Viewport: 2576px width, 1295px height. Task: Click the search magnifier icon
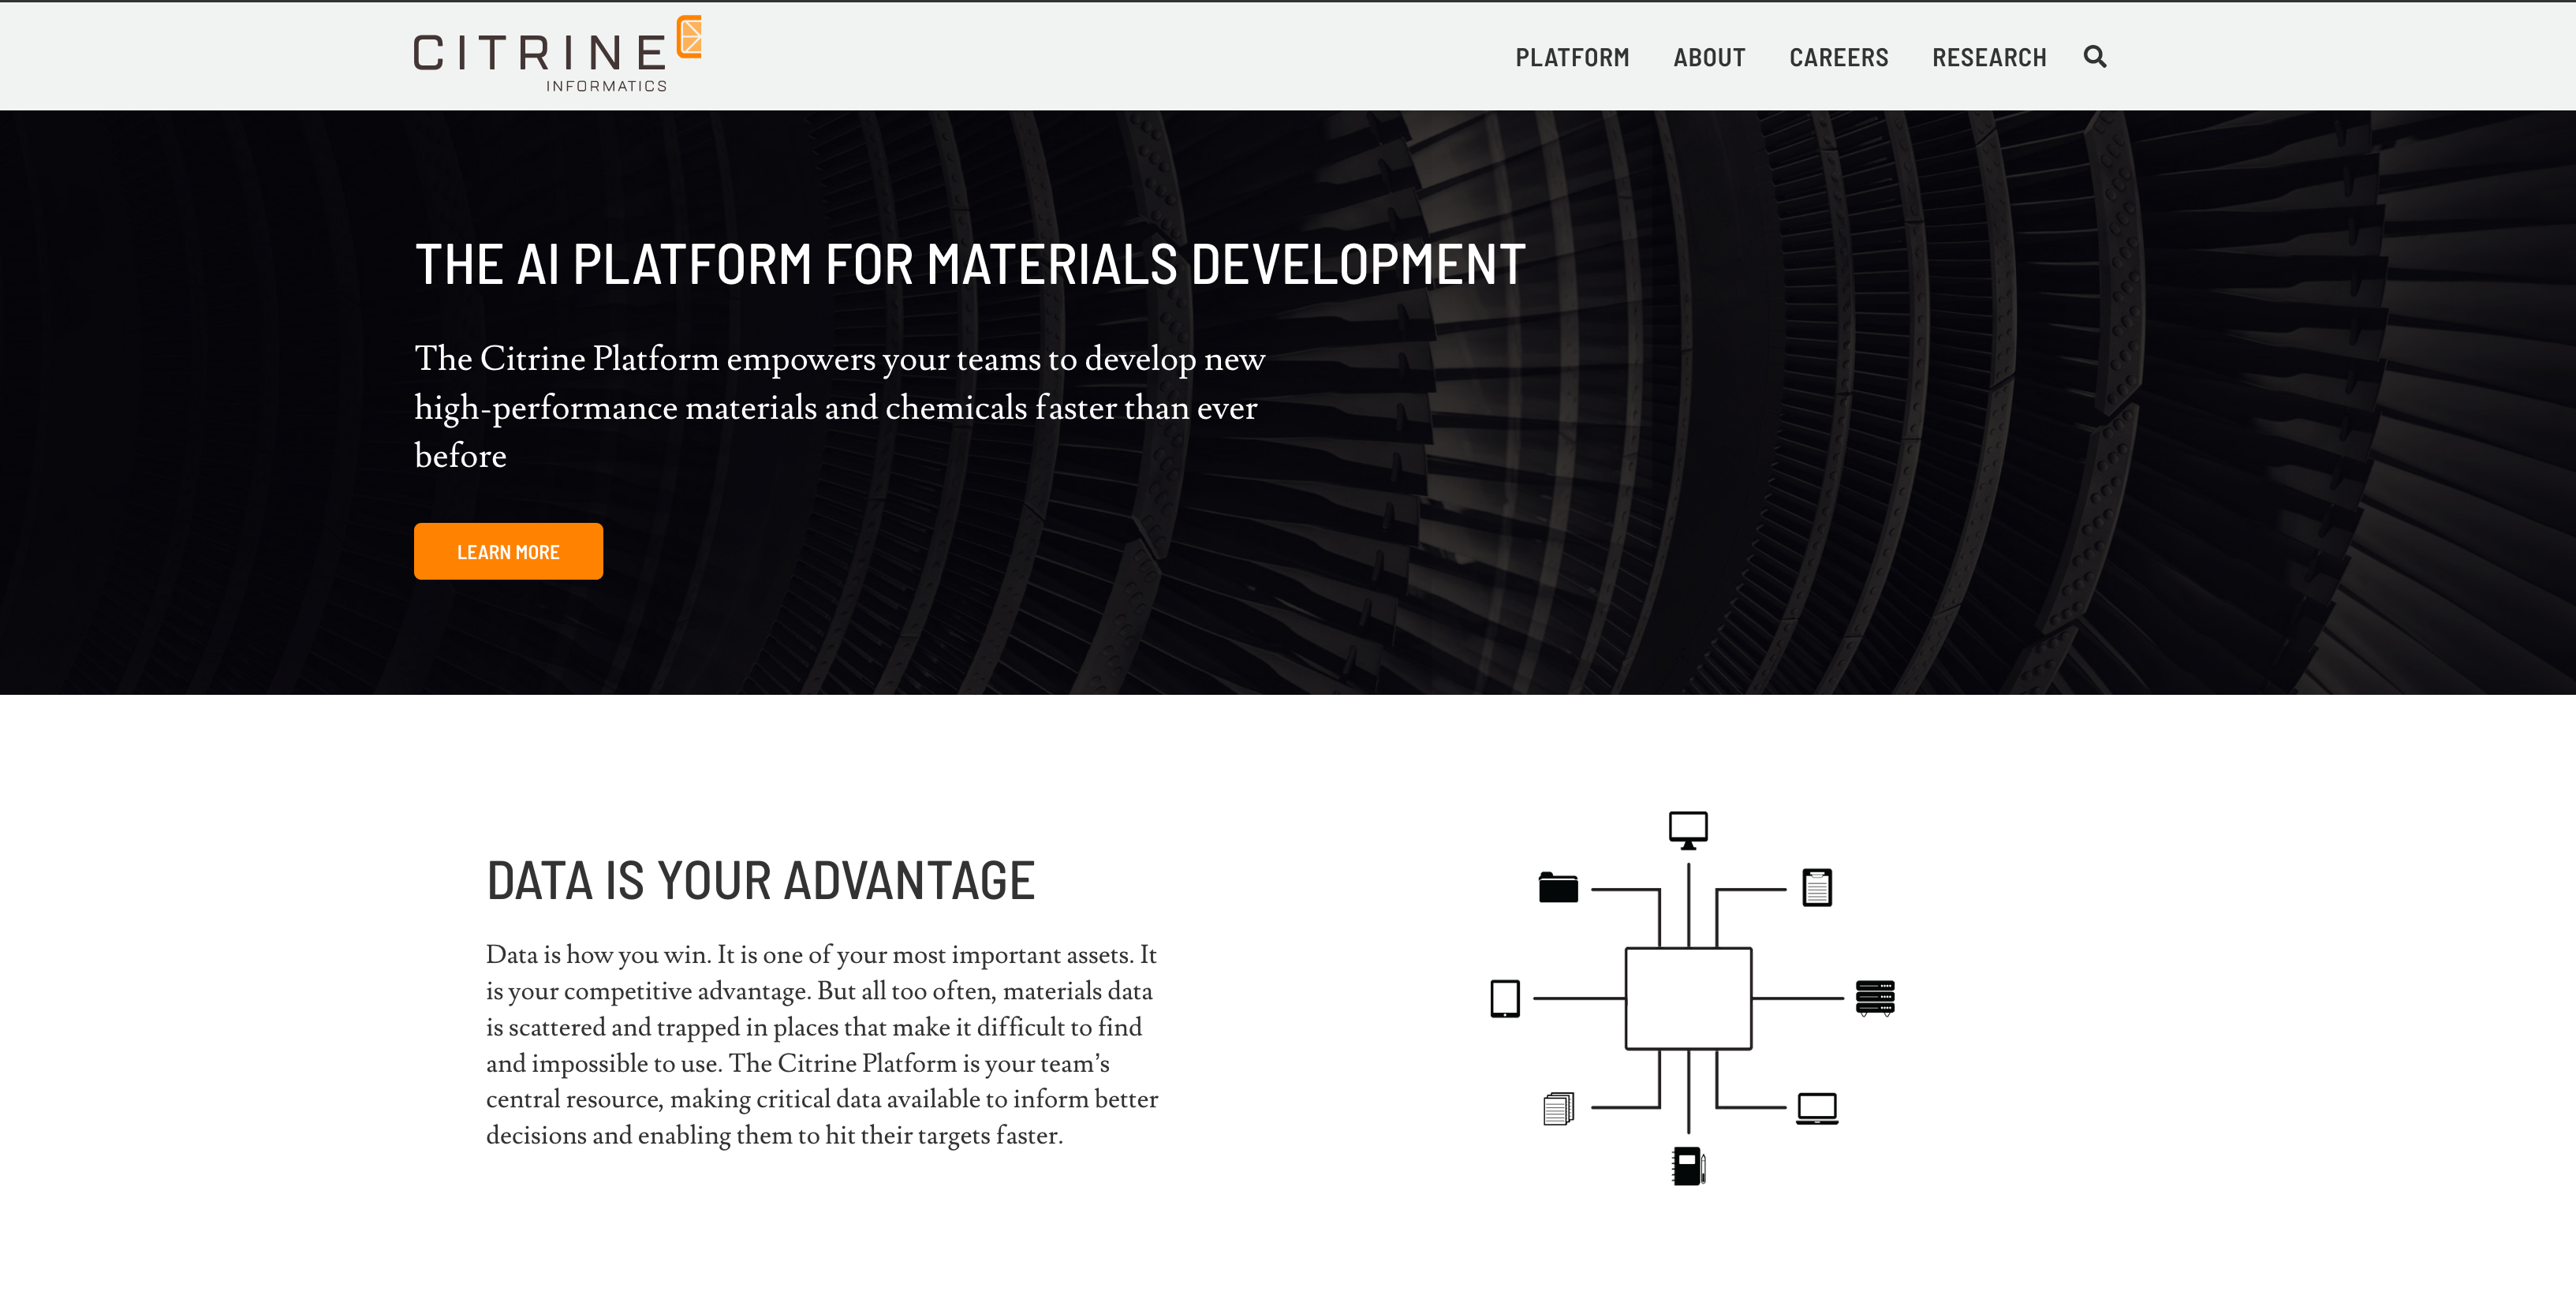click(x=2094, y=57)
